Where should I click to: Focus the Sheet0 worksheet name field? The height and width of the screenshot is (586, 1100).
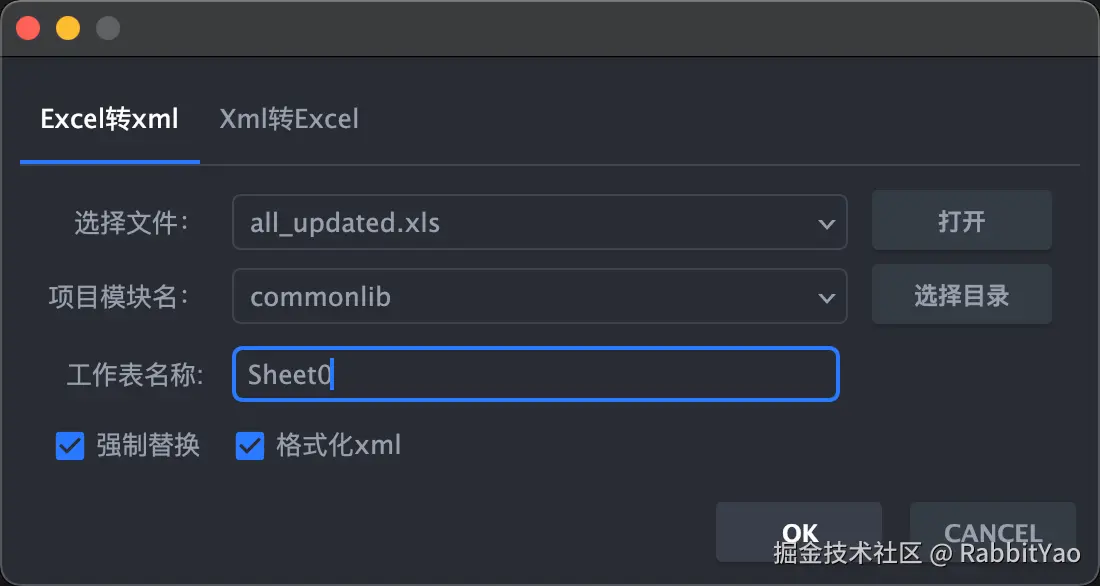[536, 375]
